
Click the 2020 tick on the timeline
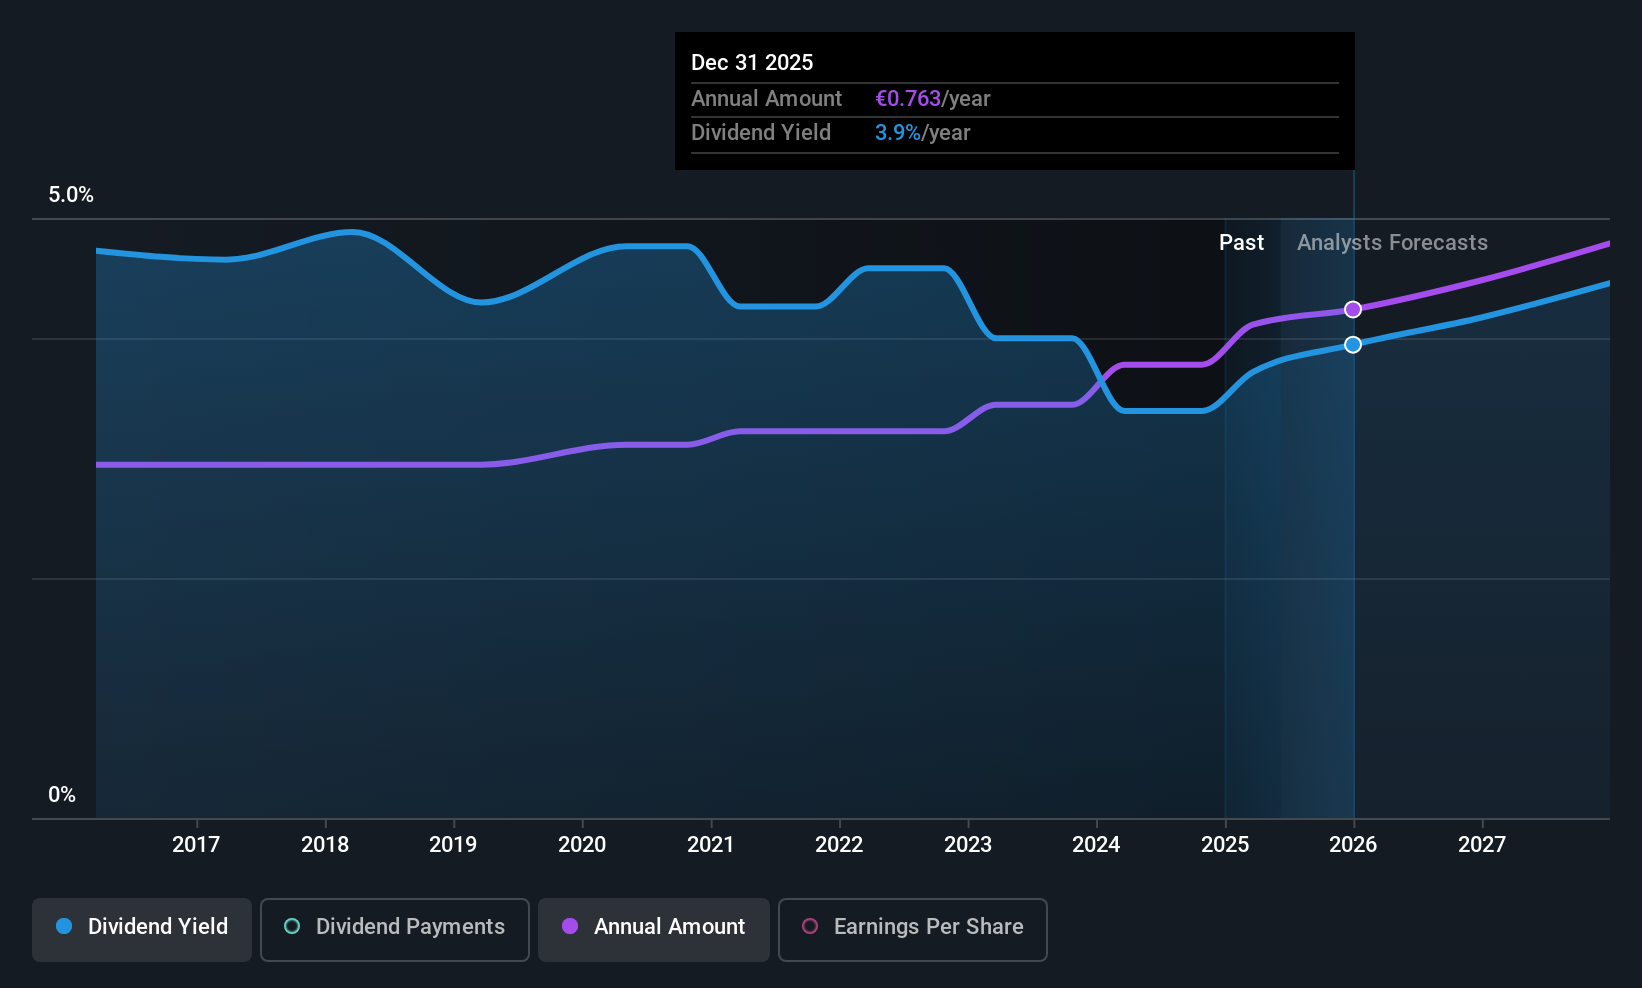[582, 845]
